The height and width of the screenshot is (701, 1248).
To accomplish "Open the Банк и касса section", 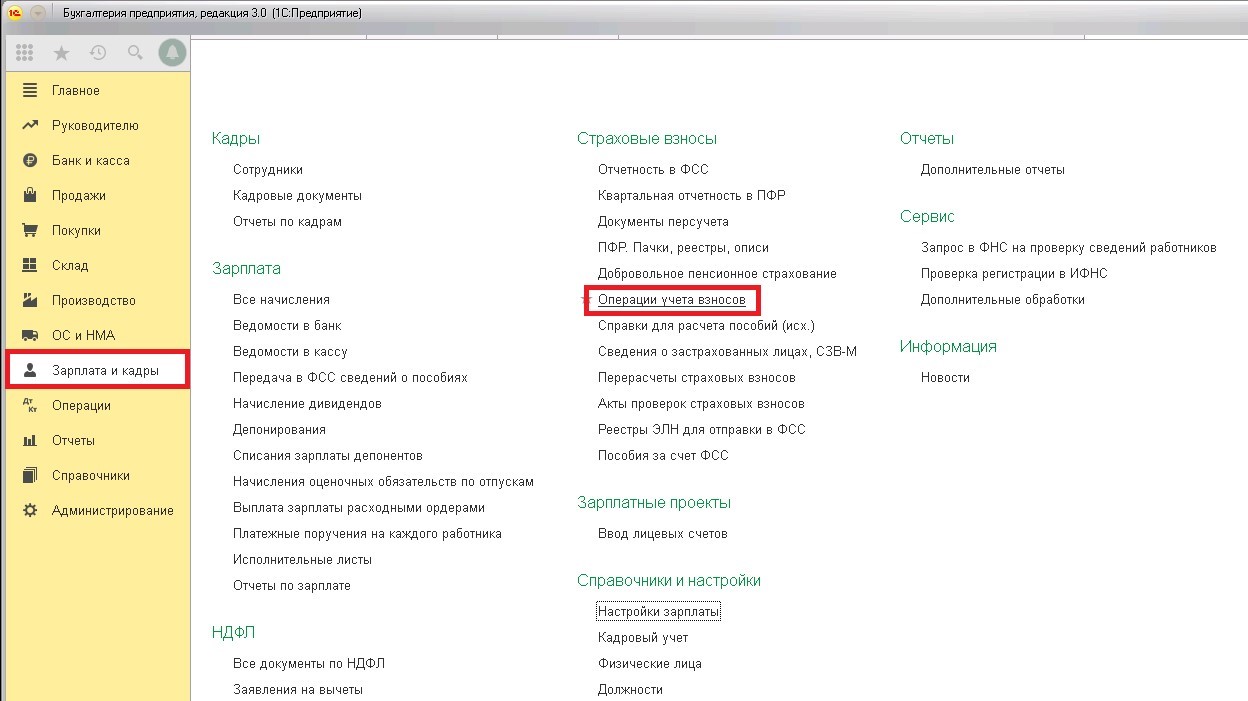I will click(91, 161).
